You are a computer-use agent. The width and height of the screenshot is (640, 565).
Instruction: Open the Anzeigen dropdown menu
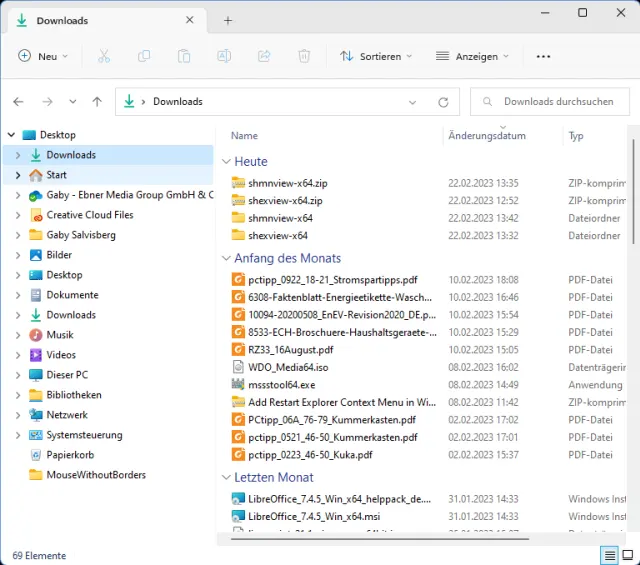472,57
